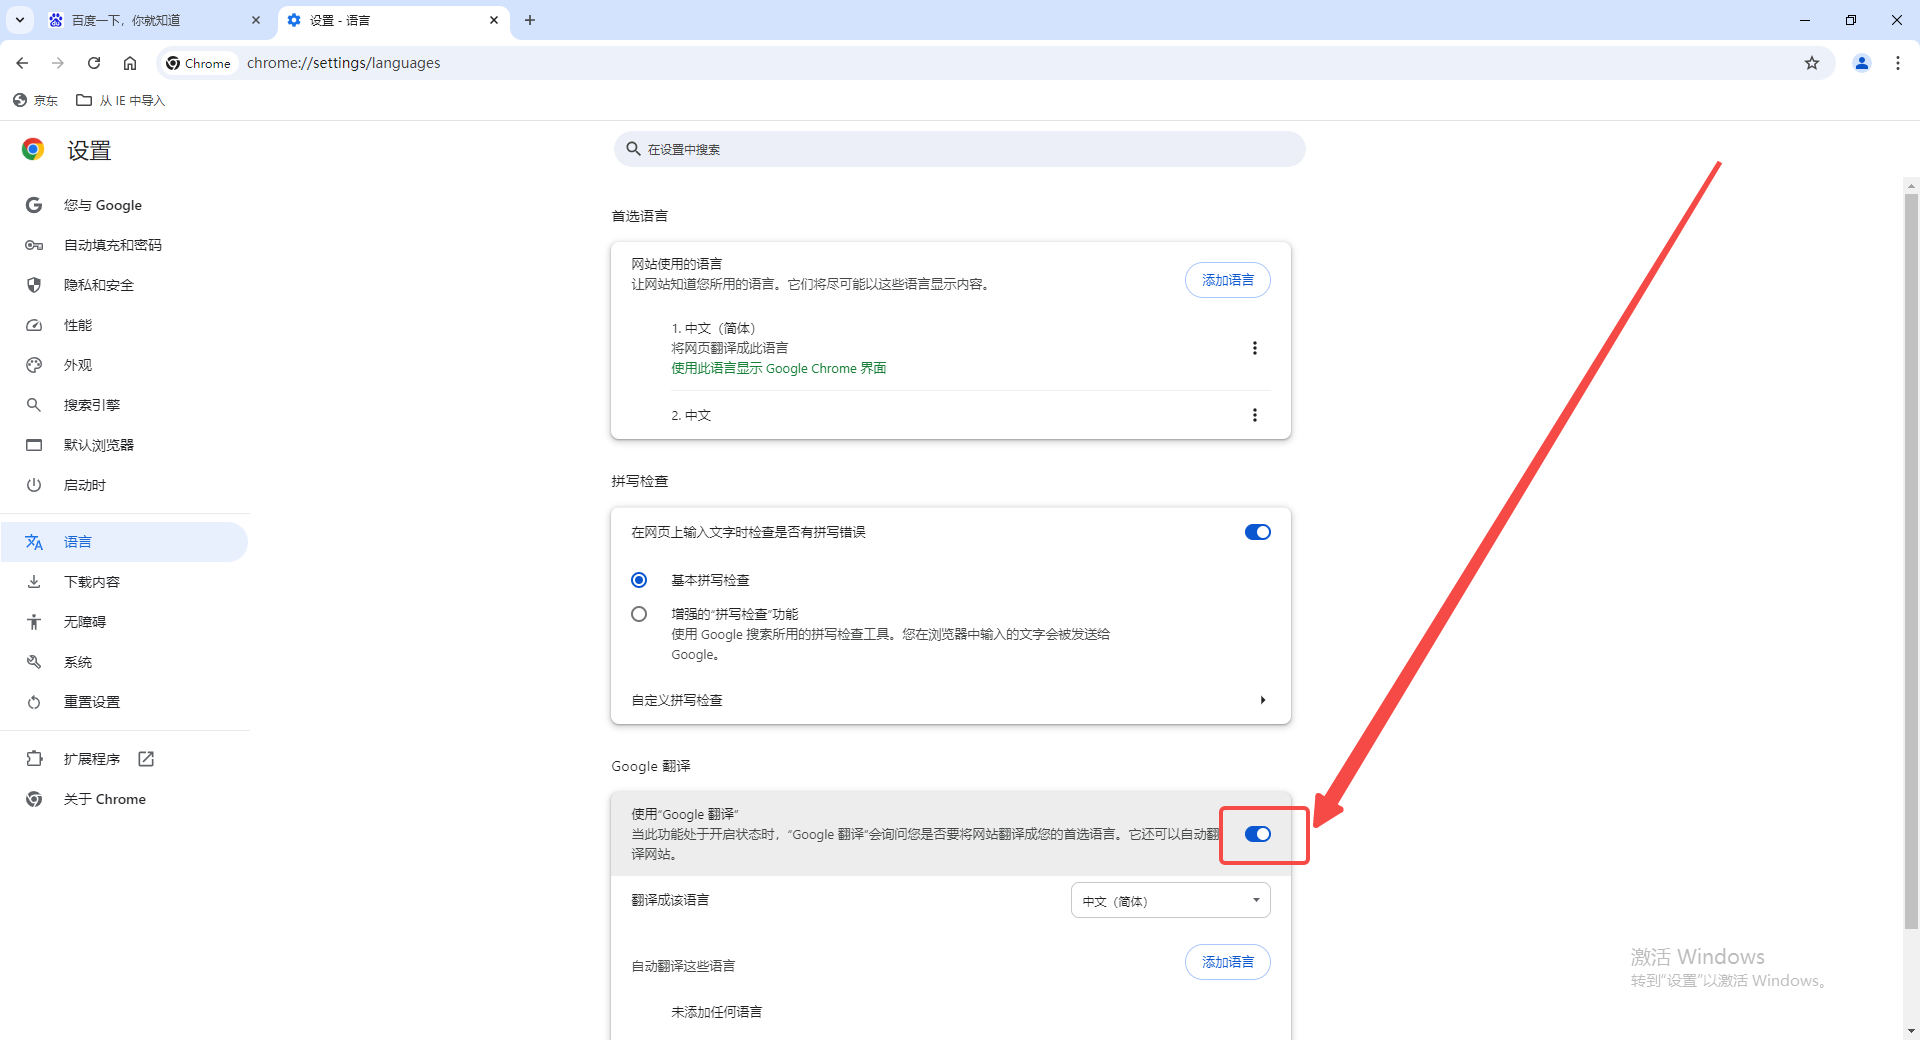Image resolution: width=1920 pixels, height=1040 pixels.
Task: Toggle the 拼写检查 spell check switch
Action: click(1257, 532)
